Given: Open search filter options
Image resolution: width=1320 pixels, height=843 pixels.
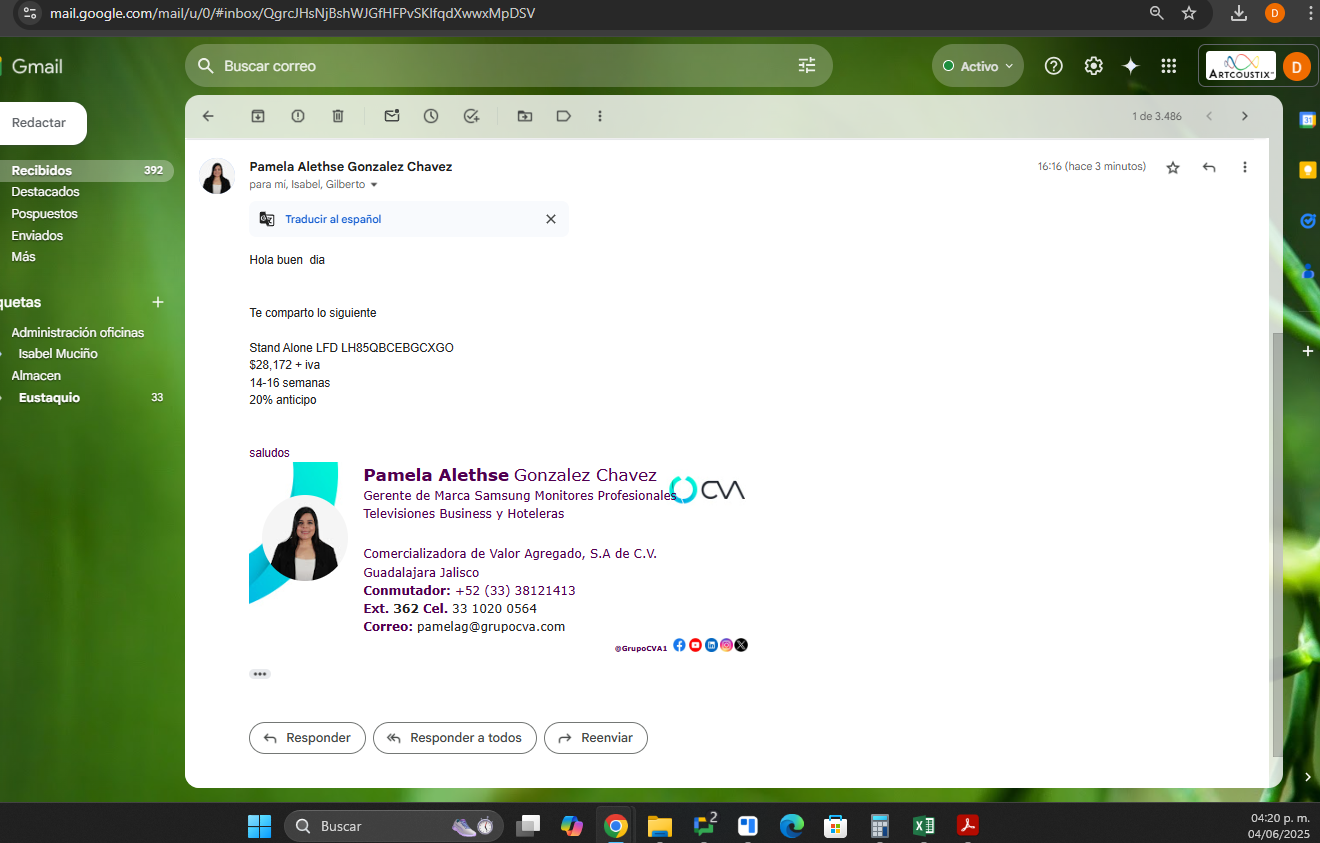Looking at the screenshot, I should [807, 66].
